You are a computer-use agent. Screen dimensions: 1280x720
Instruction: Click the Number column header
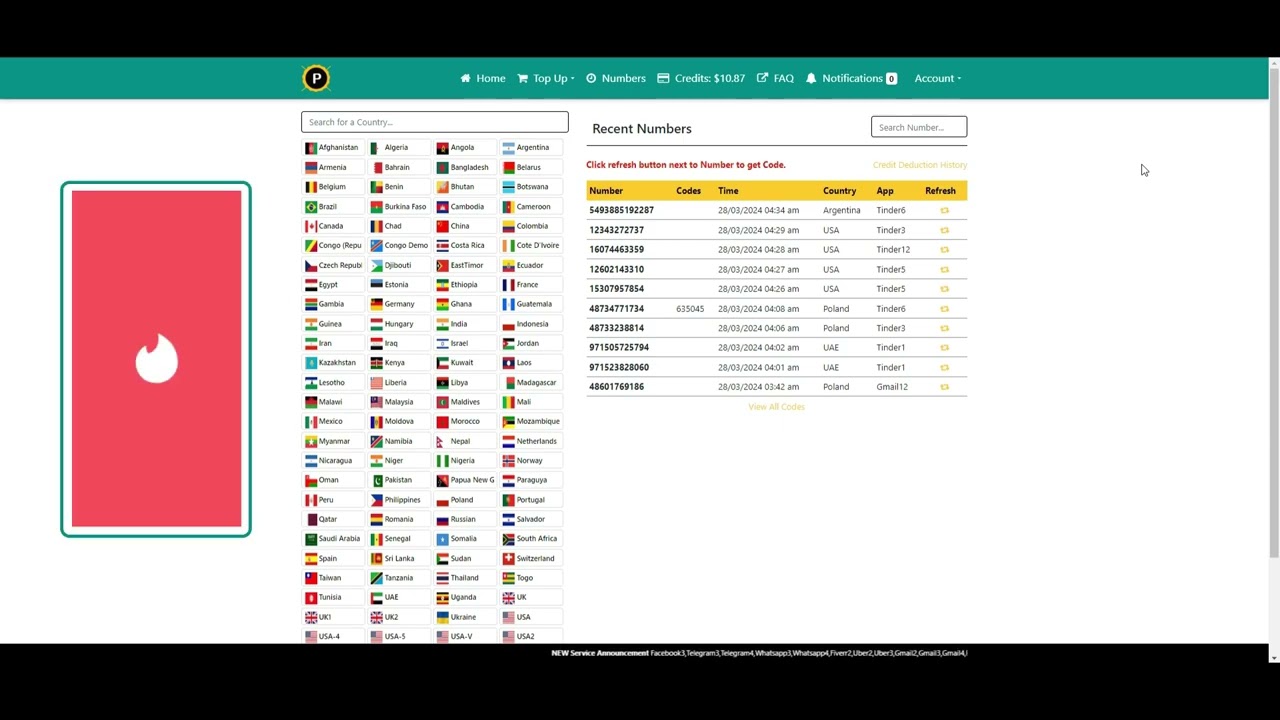[606, 190]
